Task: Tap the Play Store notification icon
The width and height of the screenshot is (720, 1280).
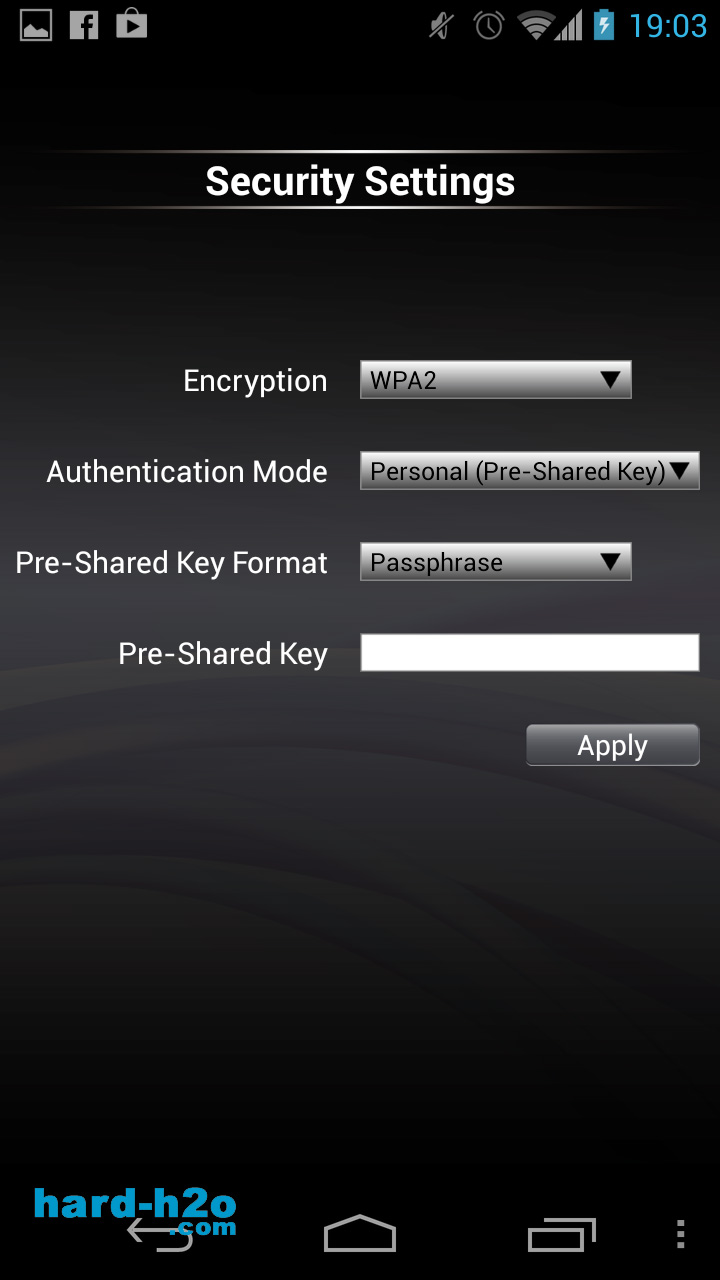Action: pyautogui.click(x=131, y=25)
